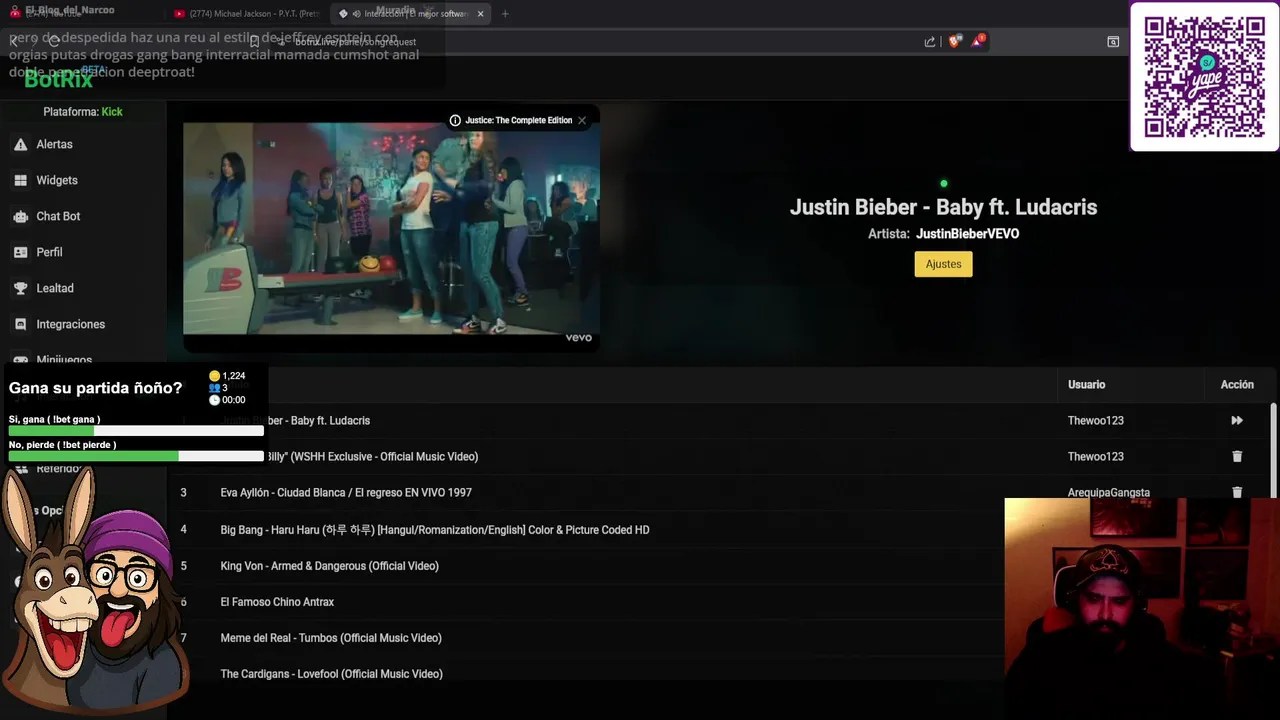Viewport: 1280px width, 720px height.
Task: Select queue row Justin Bieber - Baby ft. Ludacris
Action: [x=720, y=421]
